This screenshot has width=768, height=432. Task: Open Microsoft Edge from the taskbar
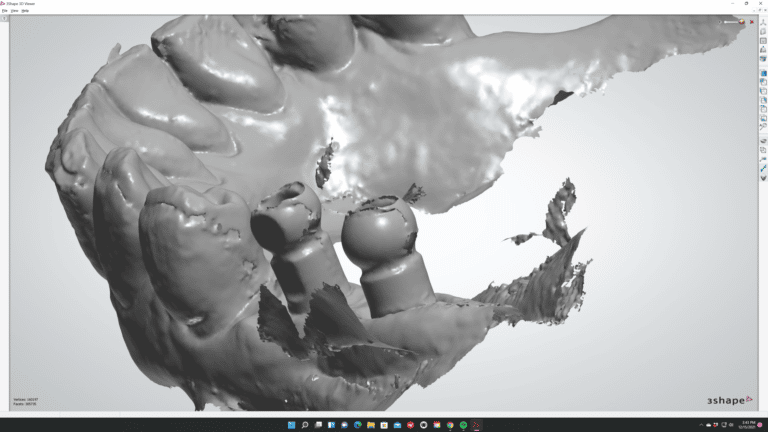coord(358,425)
